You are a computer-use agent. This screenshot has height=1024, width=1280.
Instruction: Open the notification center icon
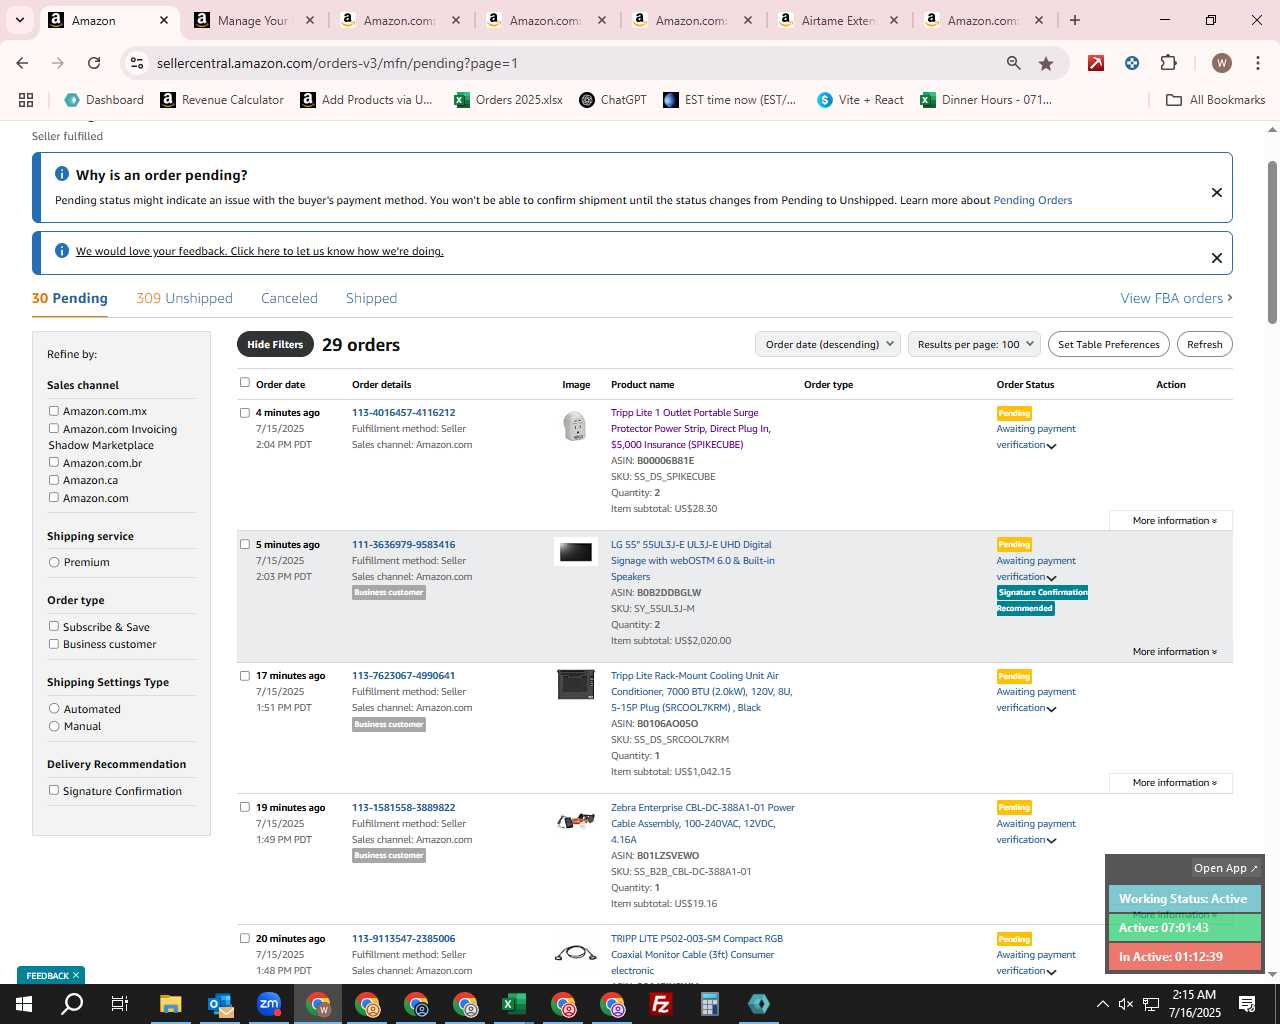[x=1247, y=1004]
